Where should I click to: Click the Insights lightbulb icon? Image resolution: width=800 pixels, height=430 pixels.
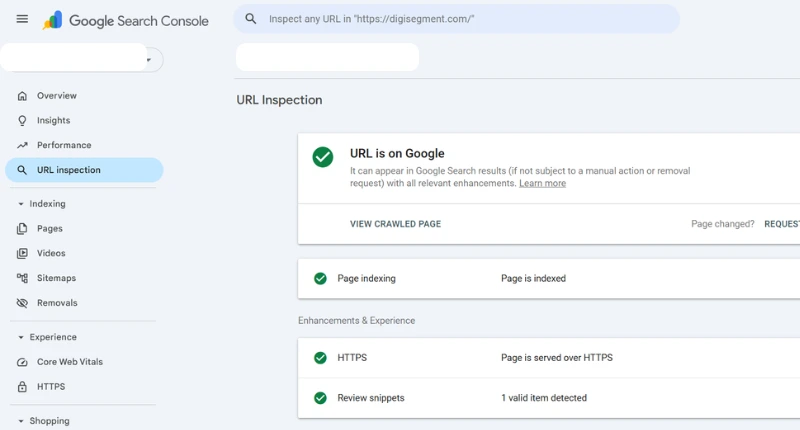point(22,121)
